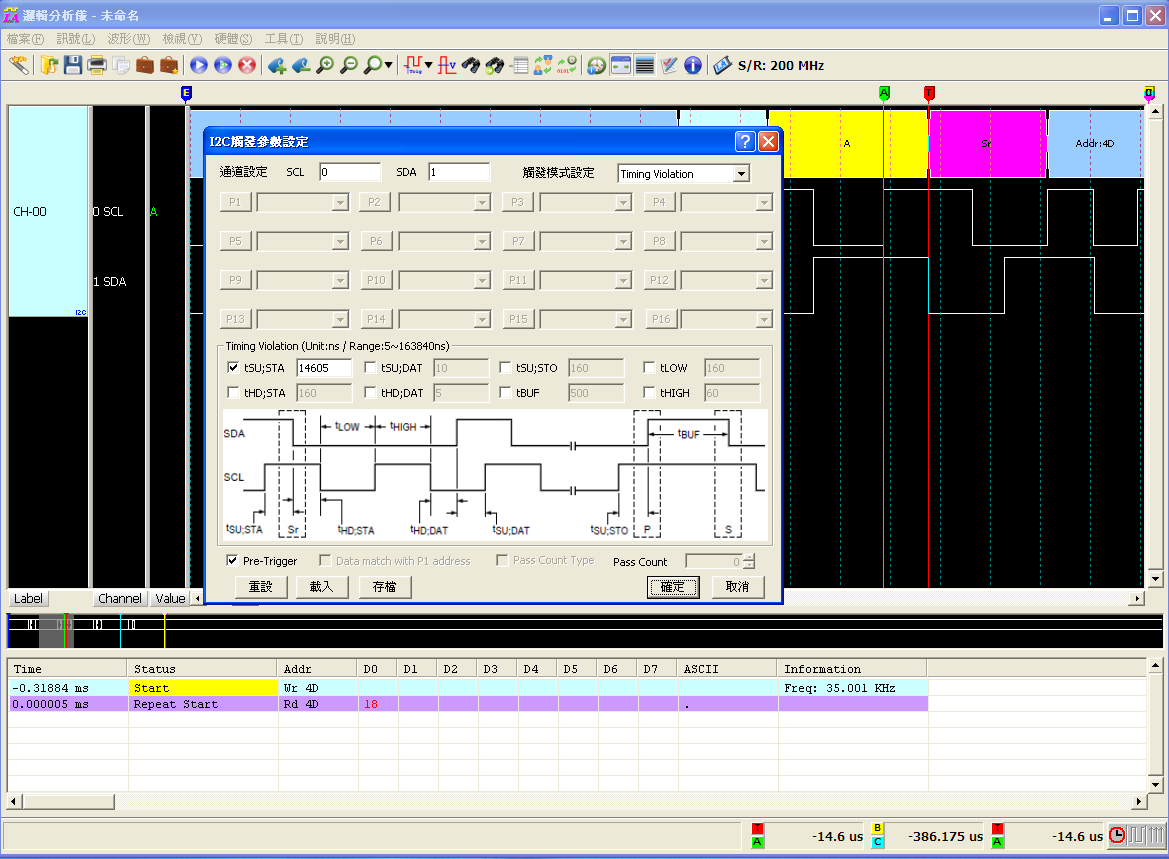Open the 檔案(F) menu
The image size is (1169, 859).
[x=25, y=39]
